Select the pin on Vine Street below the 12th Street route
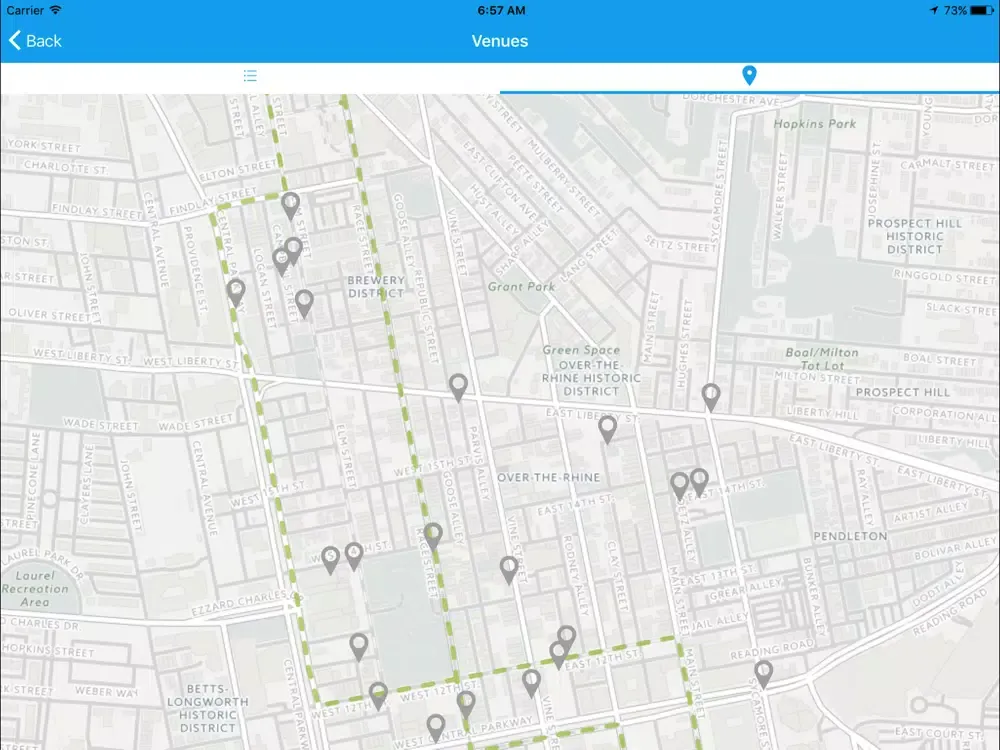The height and width of the screenshot is (750, 1000). click(x=531, y=683)
